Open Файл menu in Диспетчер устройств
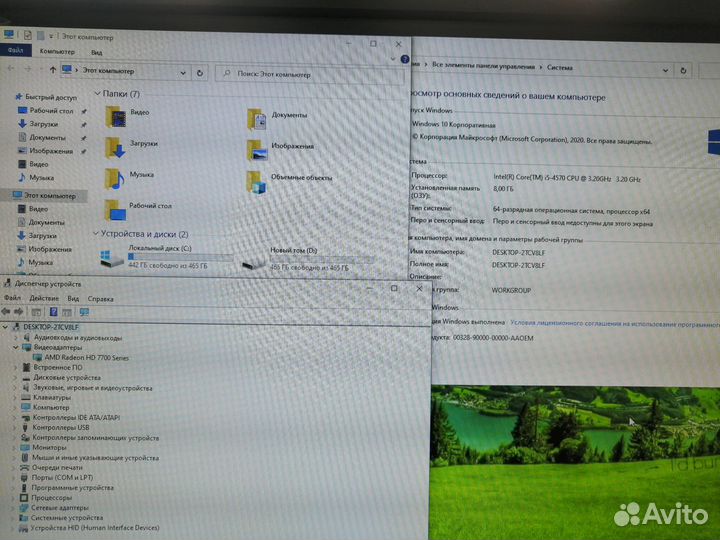The width and height of the screenshot is (720, 540). (x=12, y=298)
